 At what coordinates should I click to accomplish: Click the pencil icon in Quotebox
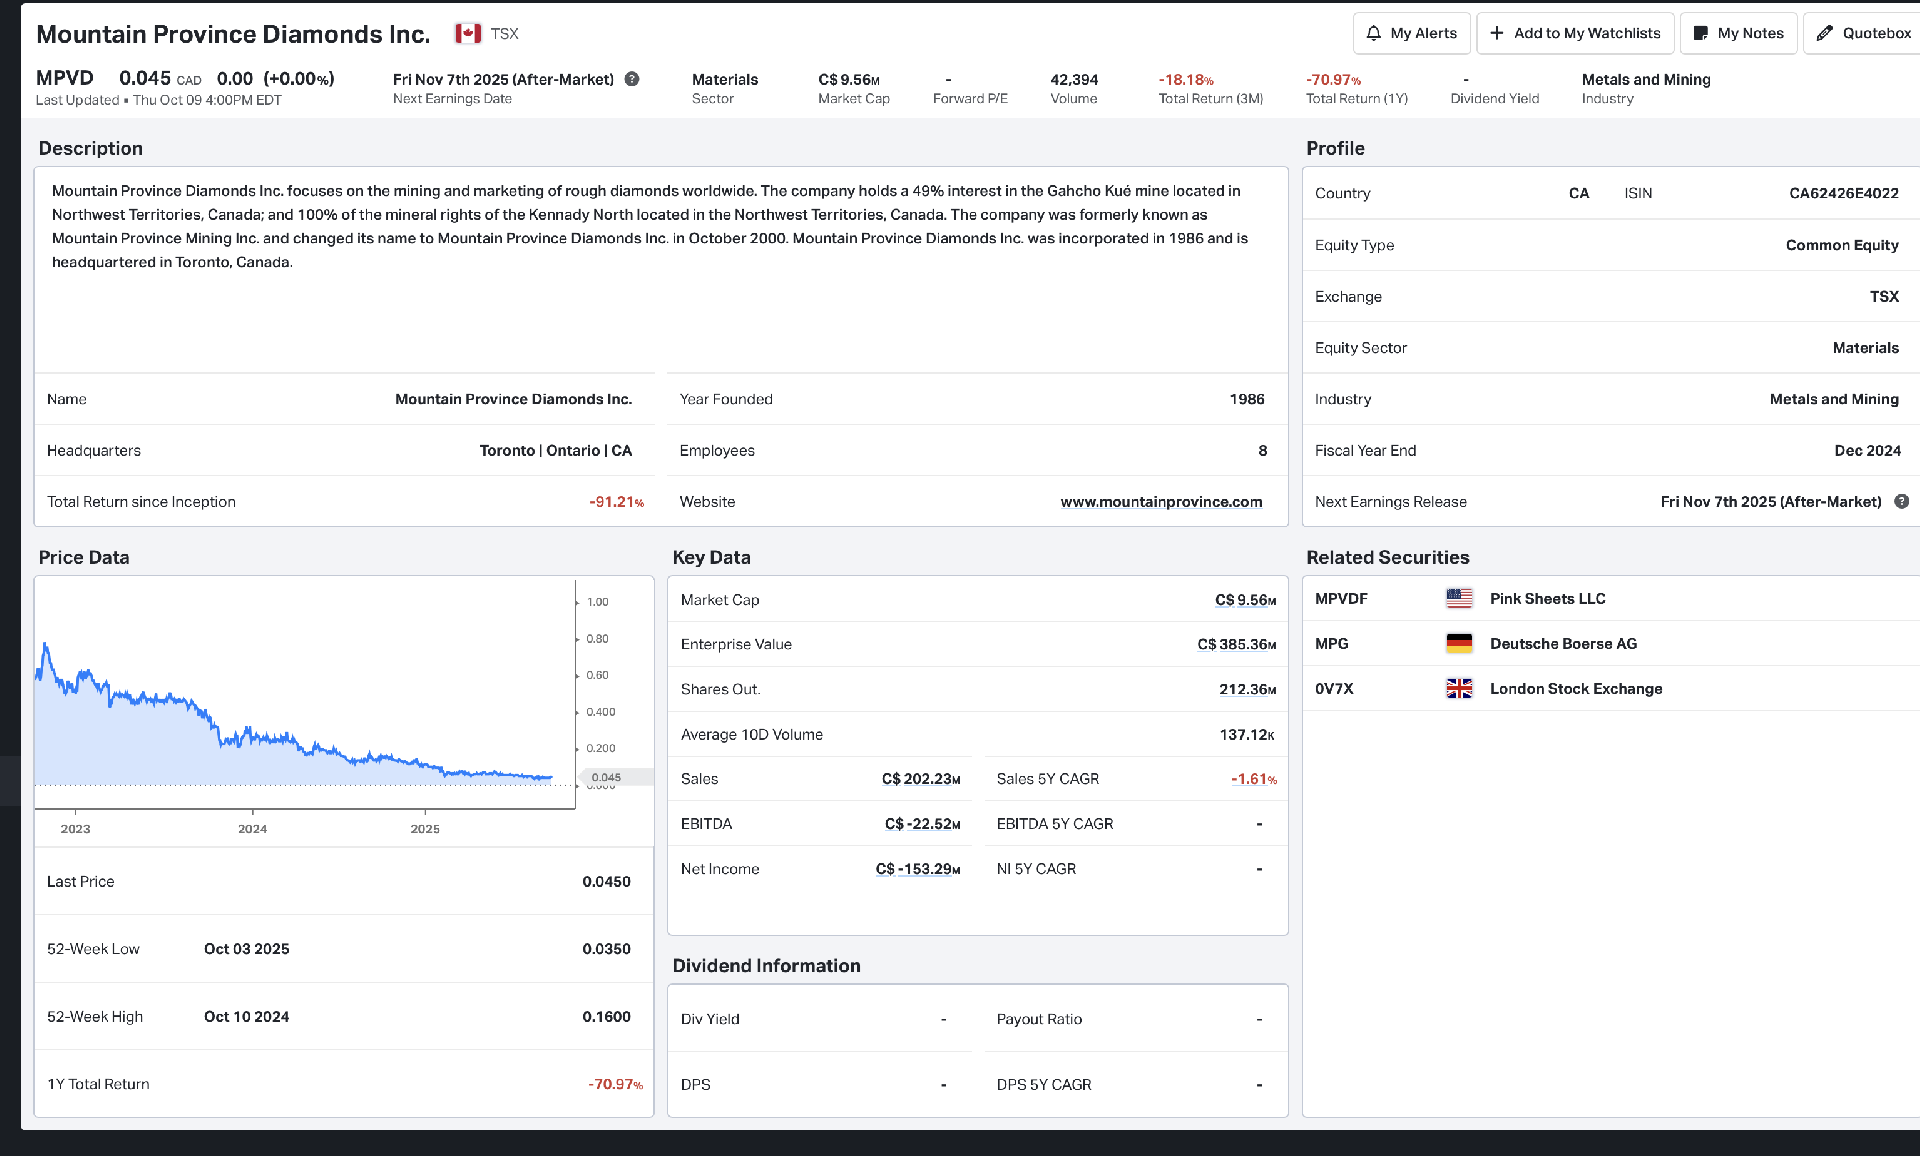tap(1825, 33)
